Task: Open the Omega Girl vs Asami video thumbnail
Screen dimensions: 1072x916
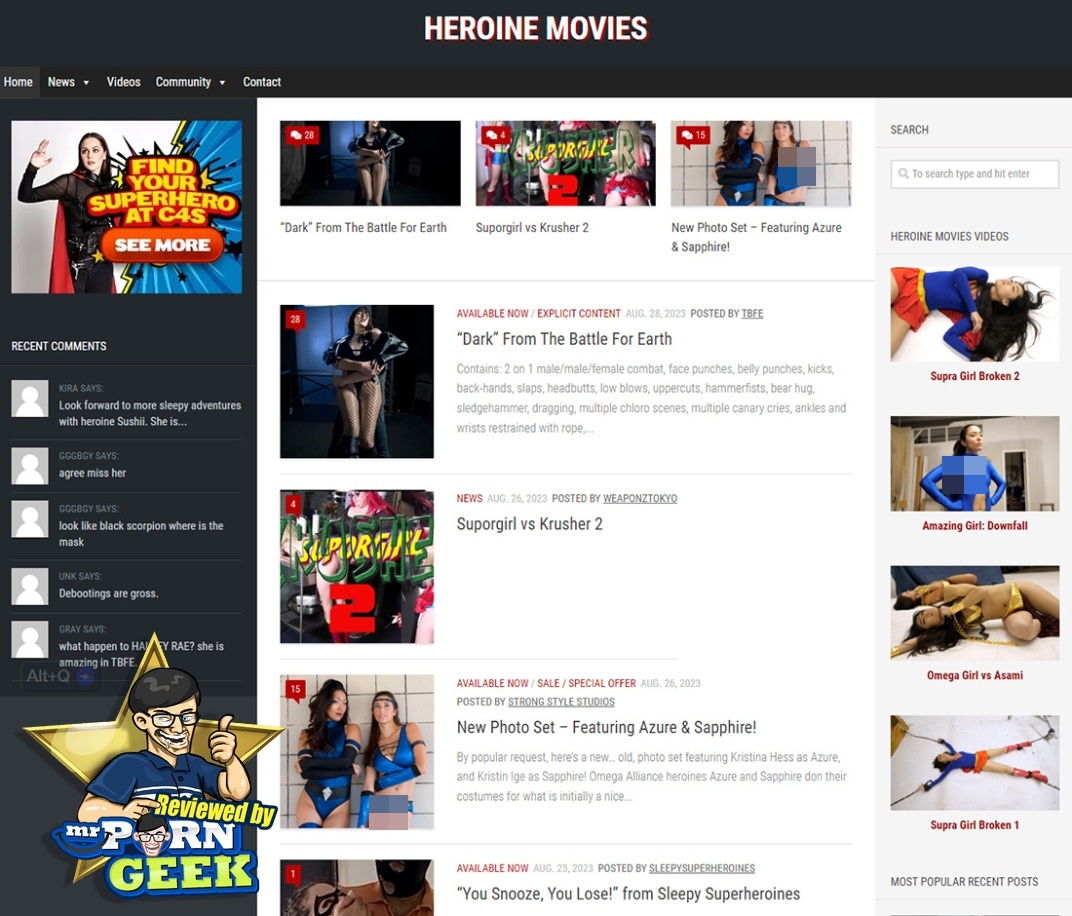Action: pos(974,613)
